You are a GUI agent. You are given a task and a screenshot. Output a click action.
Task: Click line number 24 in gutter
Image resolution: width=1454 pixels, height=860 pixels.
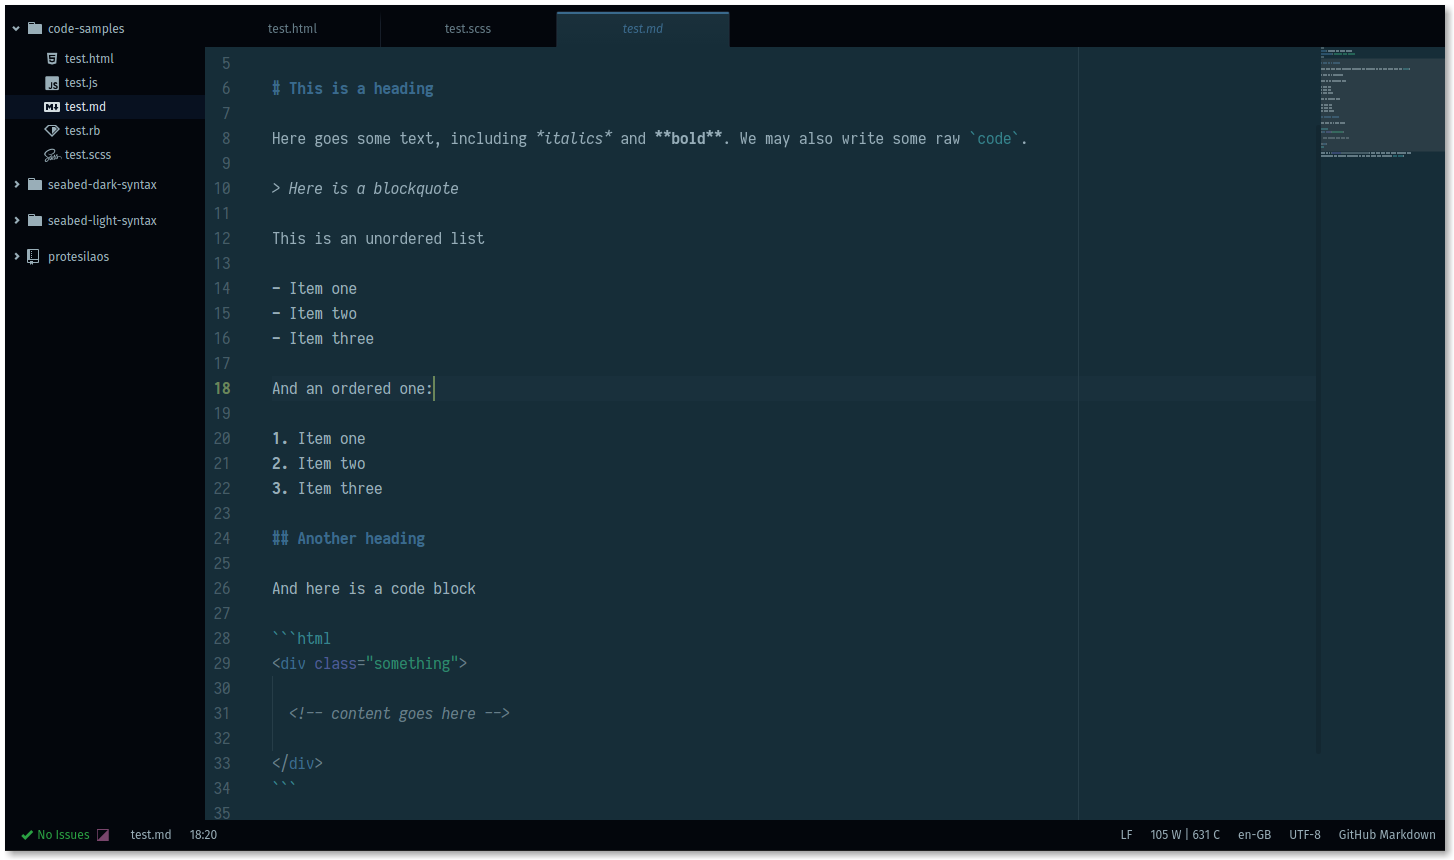pyautogui.click(x=222, y=539)
